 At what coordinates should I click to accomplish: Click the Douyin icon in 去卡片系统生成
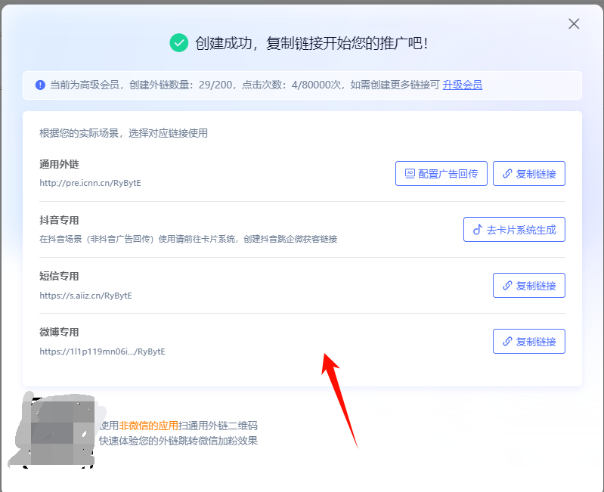tap(477, 229)
